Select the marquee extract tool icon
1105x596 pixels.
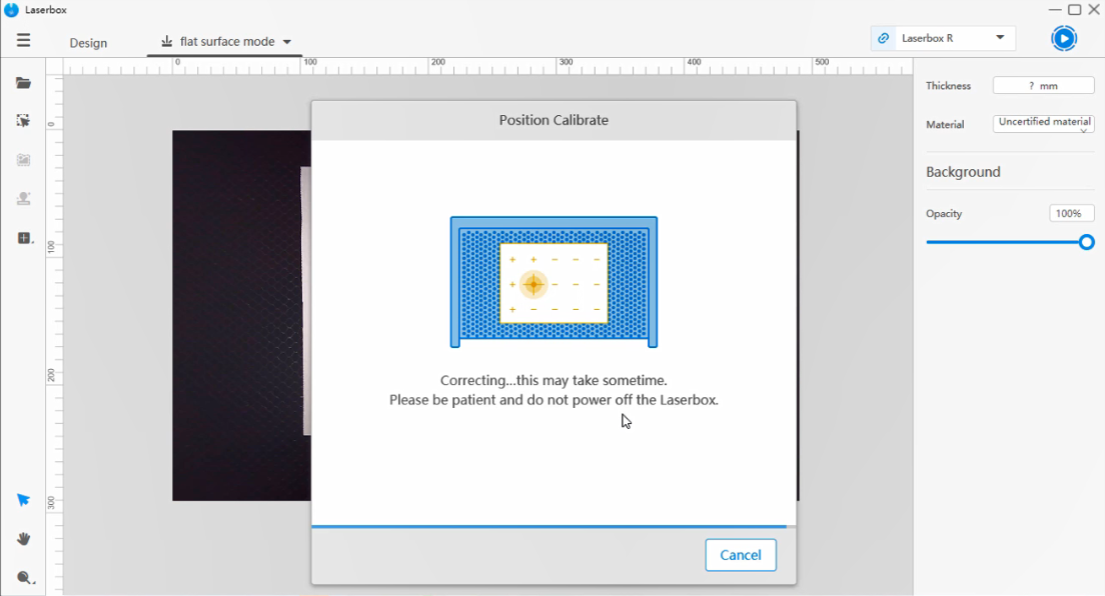click(x=23, y=121)
